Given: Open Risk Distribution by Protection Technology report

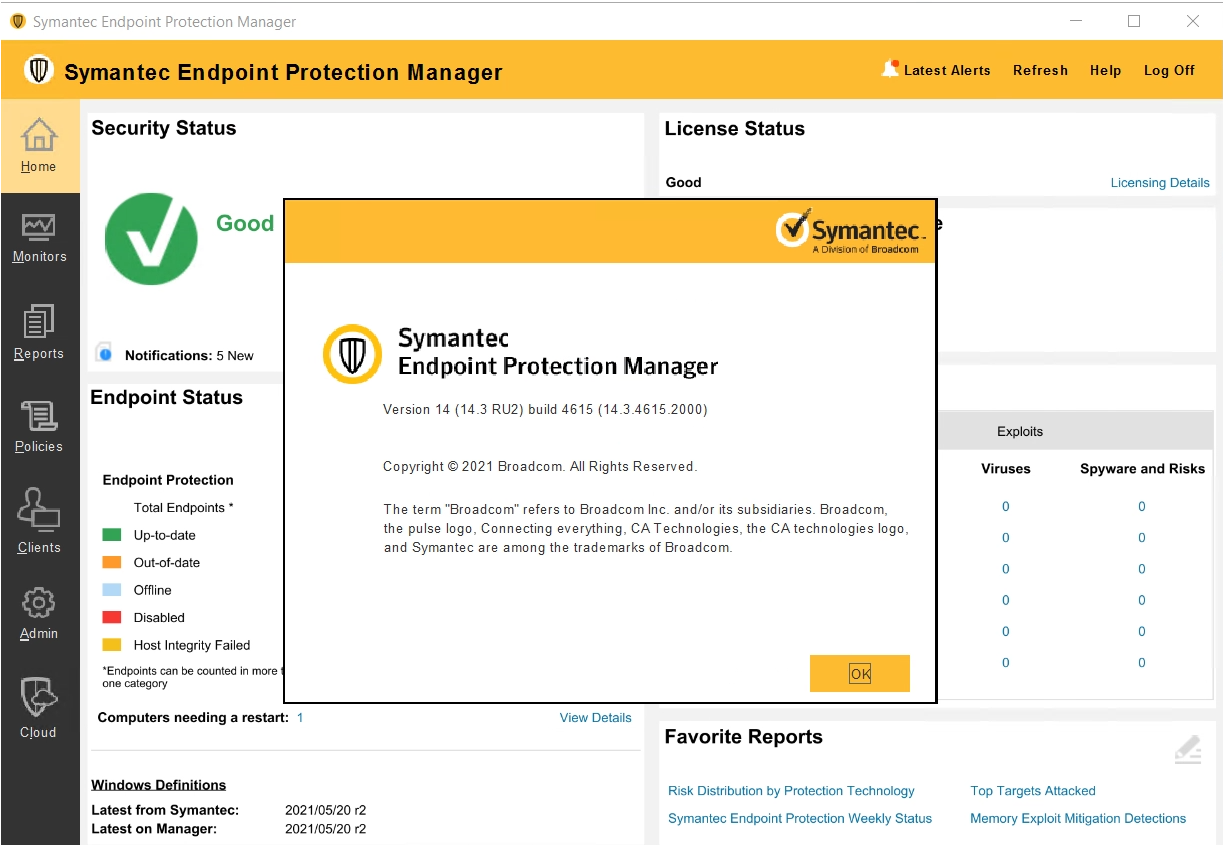Looking at the screenshot, I should coord(791,791).
